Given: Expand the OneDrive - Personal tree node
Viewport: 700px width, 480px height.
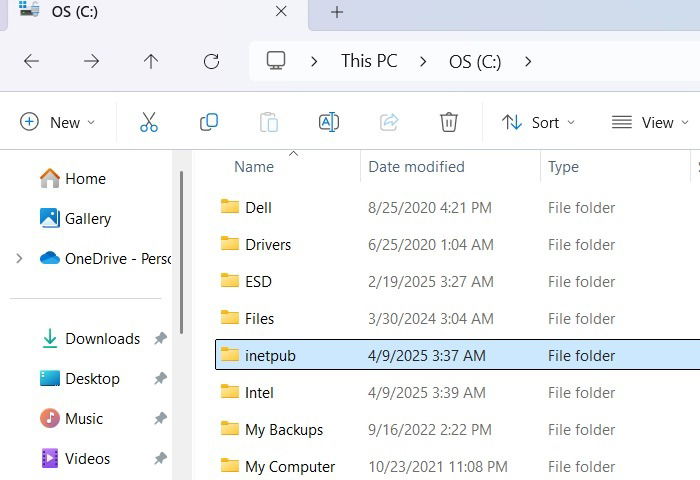Looking at the screenshot, I should pyautogui.click(x=19, y=258).
